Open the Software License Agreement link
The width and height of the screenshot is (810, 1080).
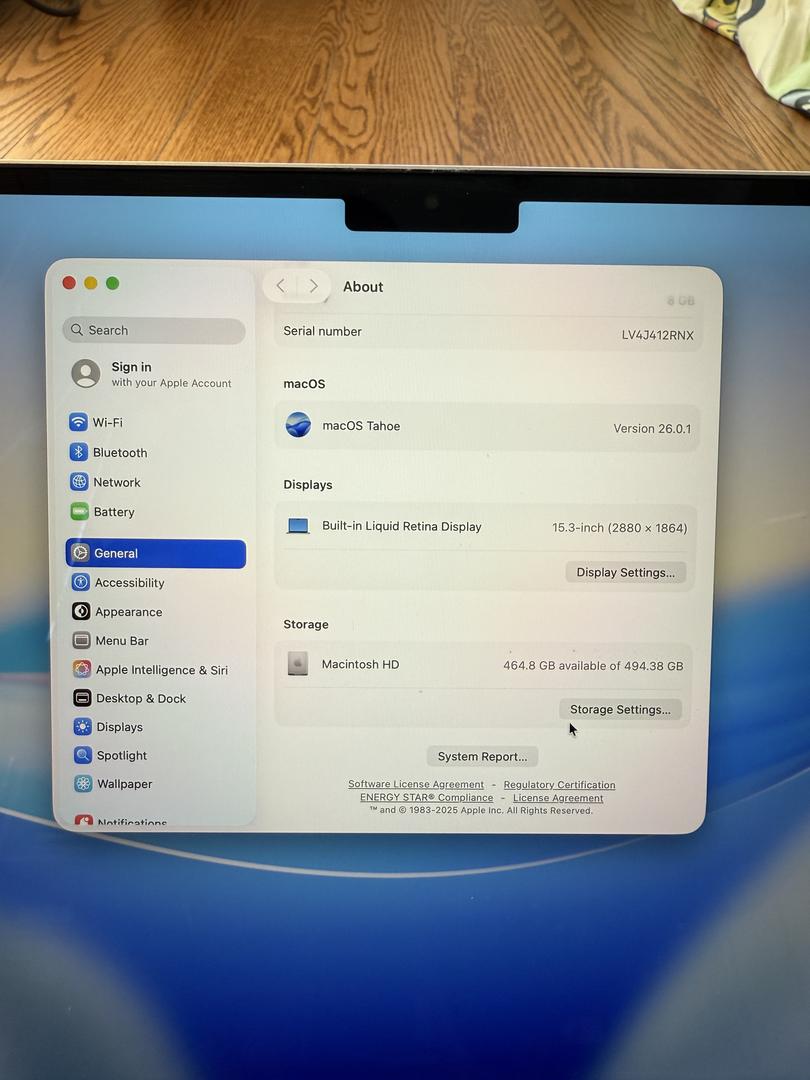(416, 785)
